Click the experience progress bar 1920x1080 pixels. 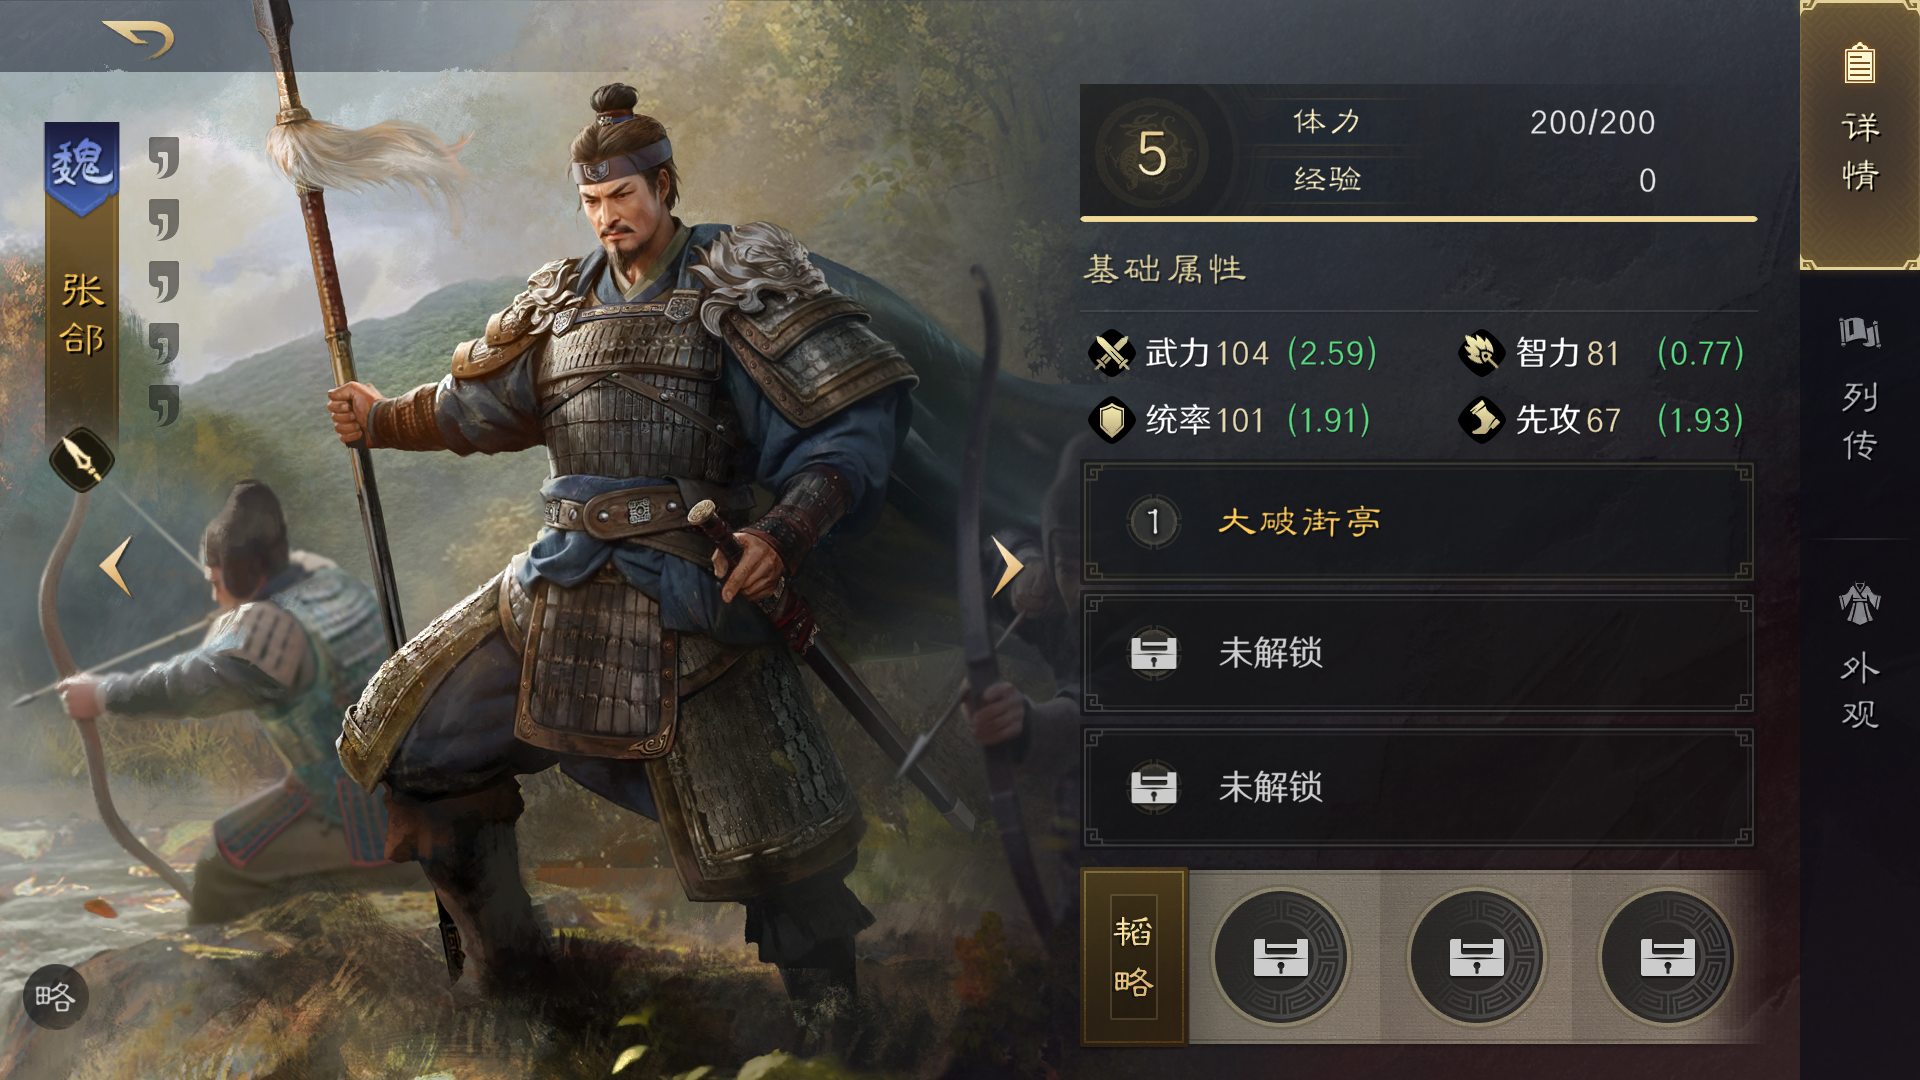tap(1418, 218)
